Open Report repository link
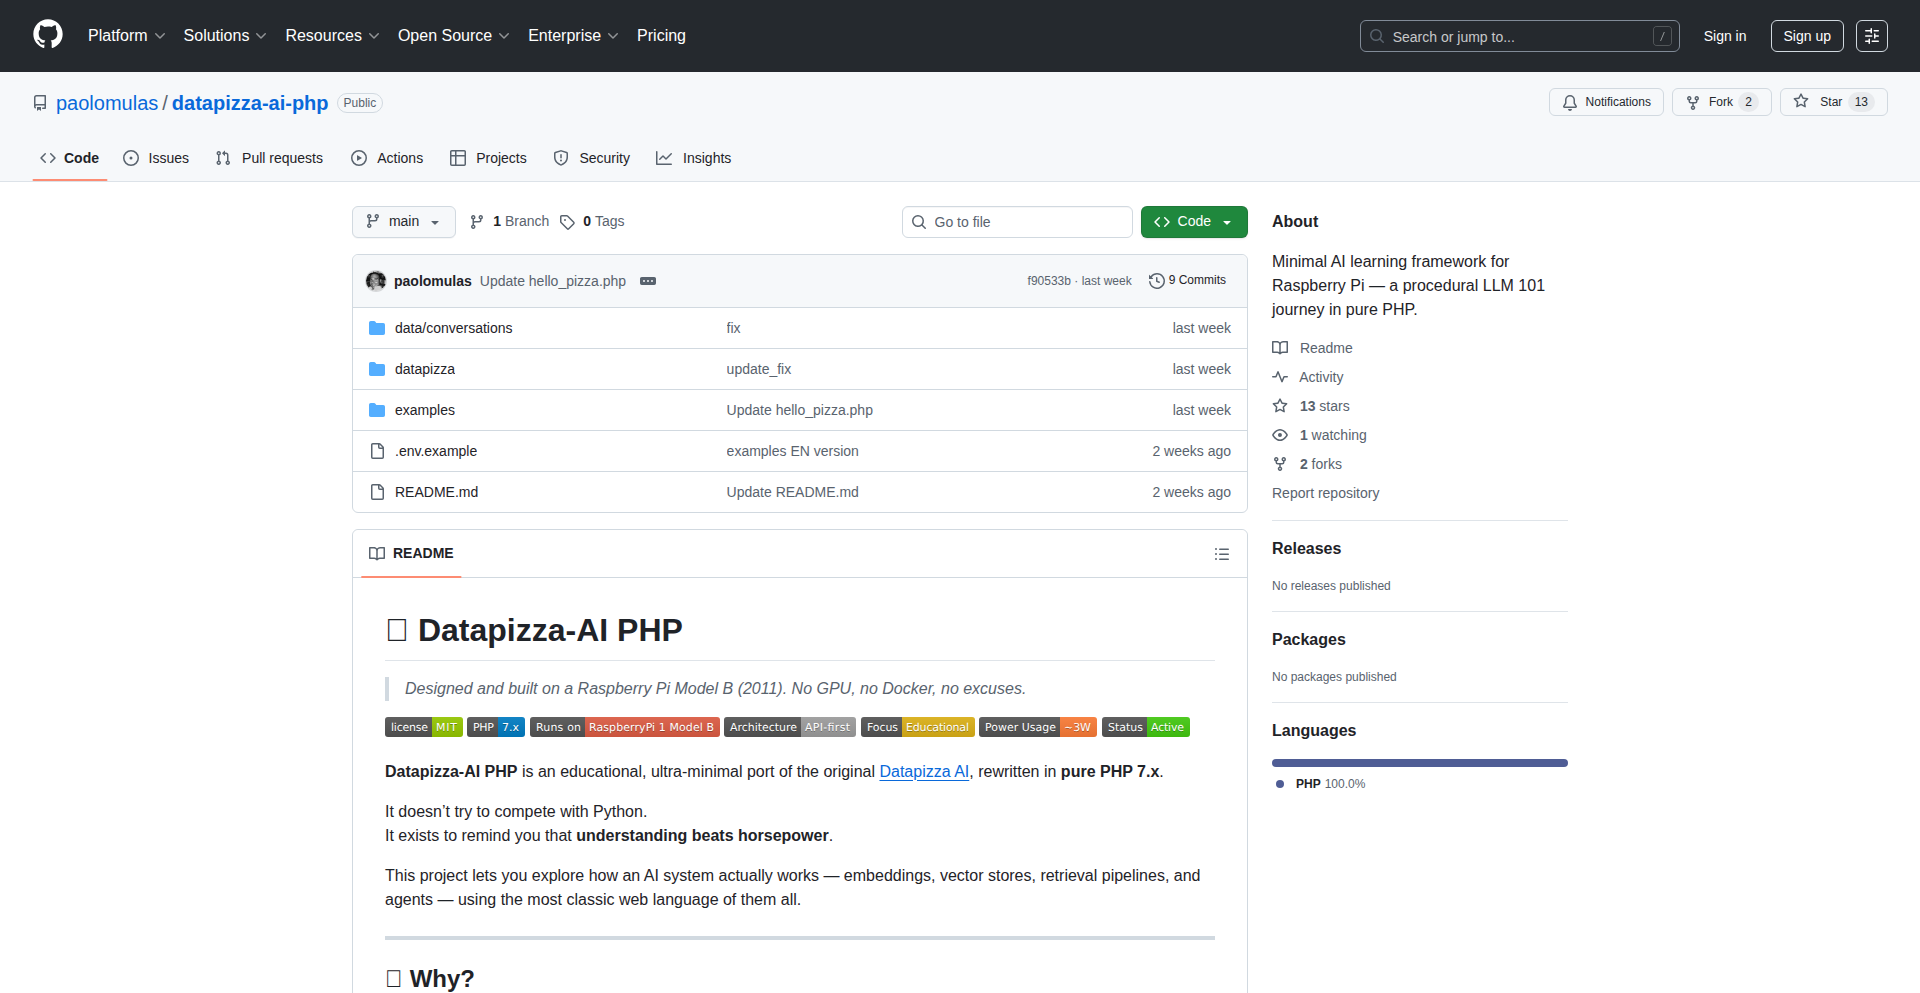 coord(1325,493)
